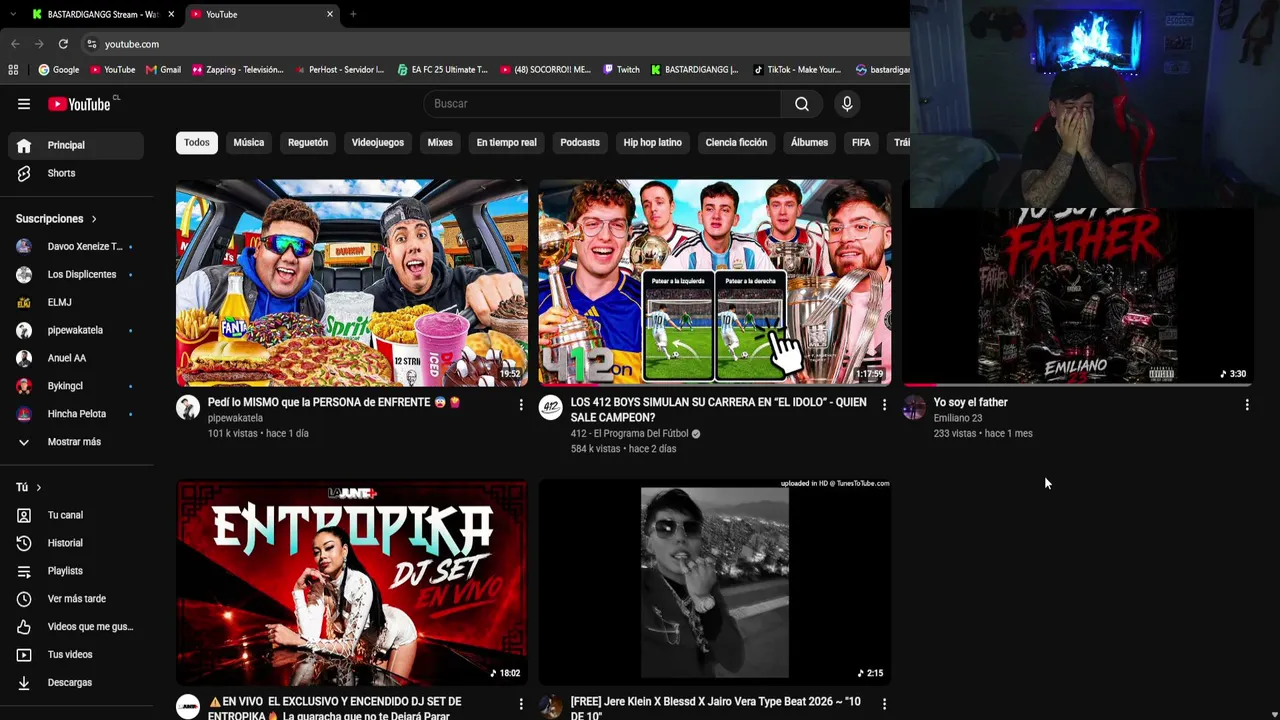Viewport: 1280px width, 720px height.
Task: Start voice search with microphone icon
Action: [x=847, y=104]
